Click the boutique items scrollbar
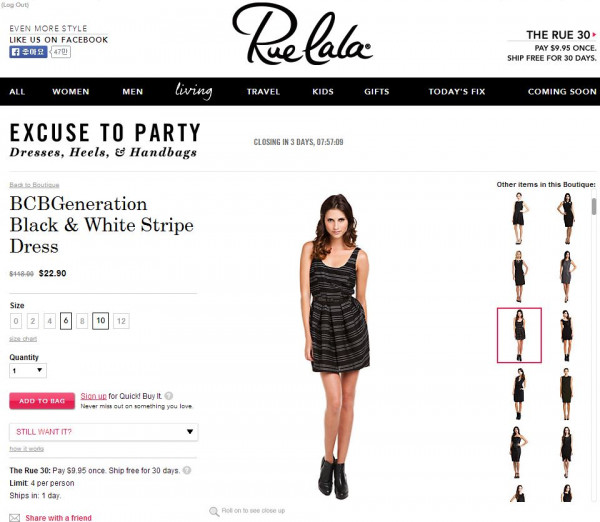The width and height of the screenshot is (600, 522). point(593,207)
